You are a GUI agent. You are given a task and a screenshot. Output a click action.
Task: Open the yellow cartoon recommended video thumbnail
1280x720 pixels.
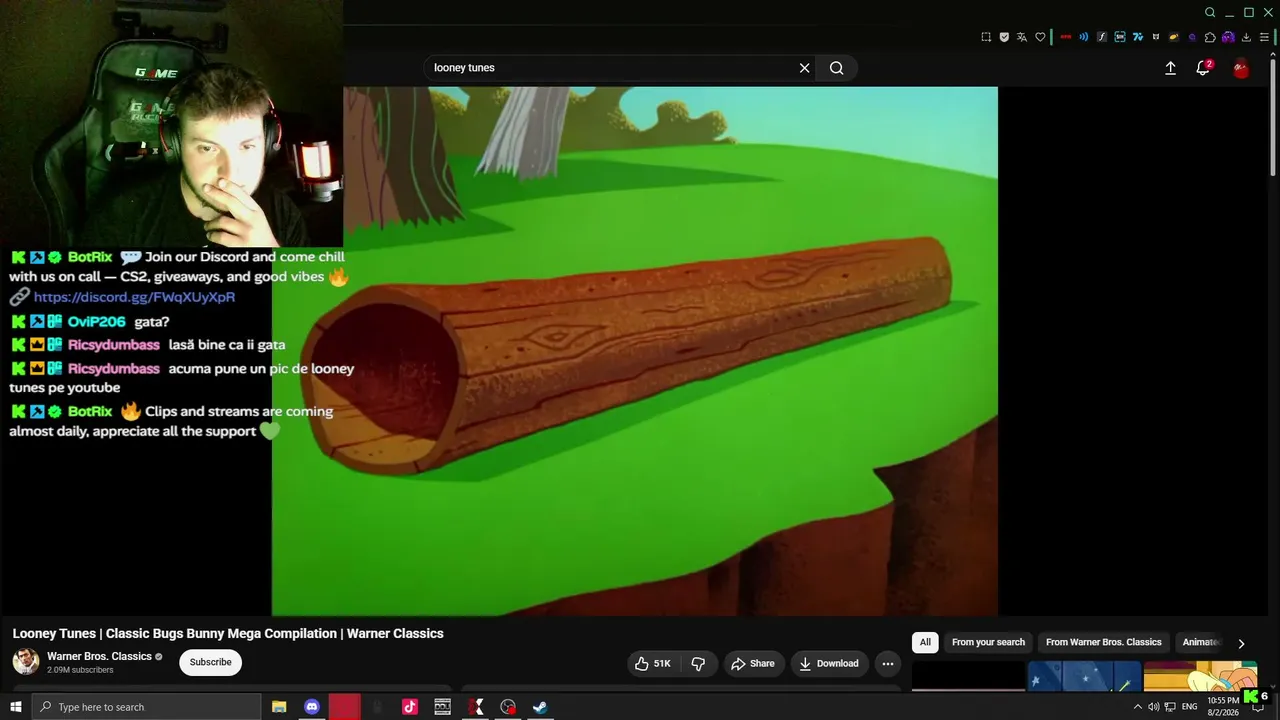click(1200, 676)
